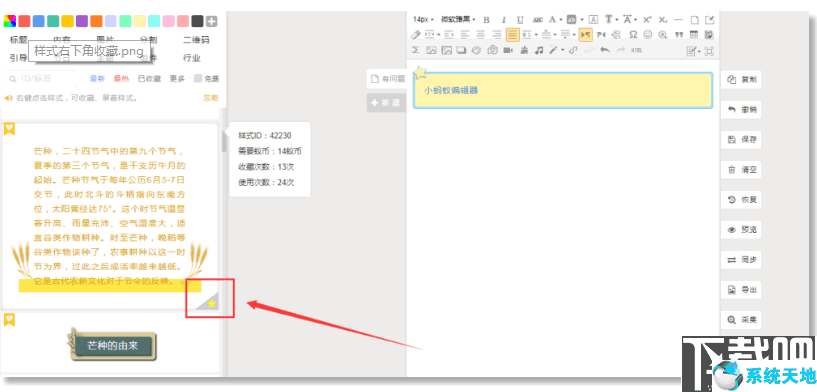Insert a formula with sigma icon

point(415,50)
